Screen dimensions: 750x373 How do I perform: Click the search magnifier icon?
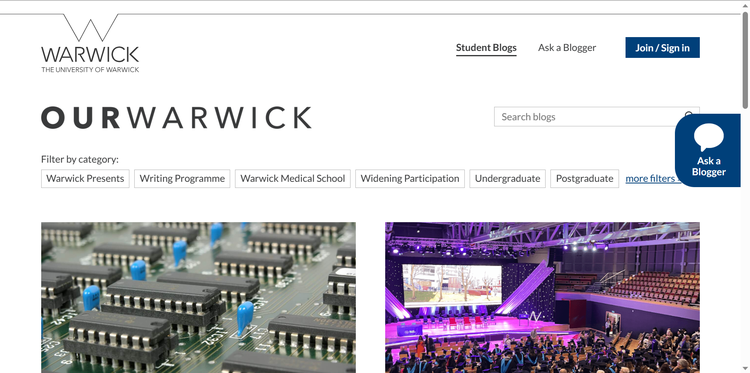(689, 116)
